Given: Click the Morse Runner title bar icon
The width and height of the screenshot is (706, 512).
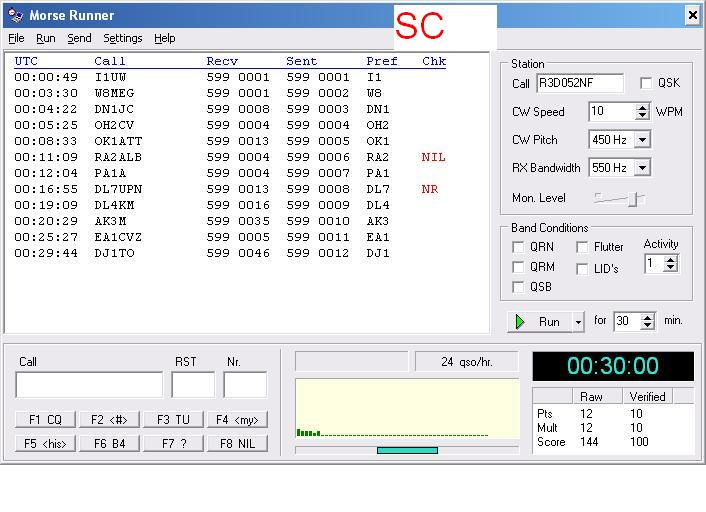Looking at the screenshot, I should click(15, 15).
